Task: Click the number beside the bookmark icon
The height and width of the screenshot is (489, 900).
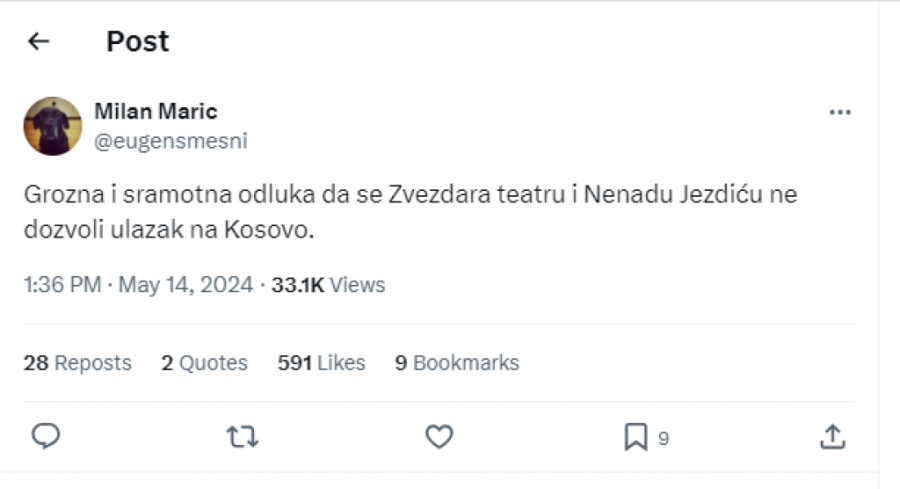Action: coord(663,437)
